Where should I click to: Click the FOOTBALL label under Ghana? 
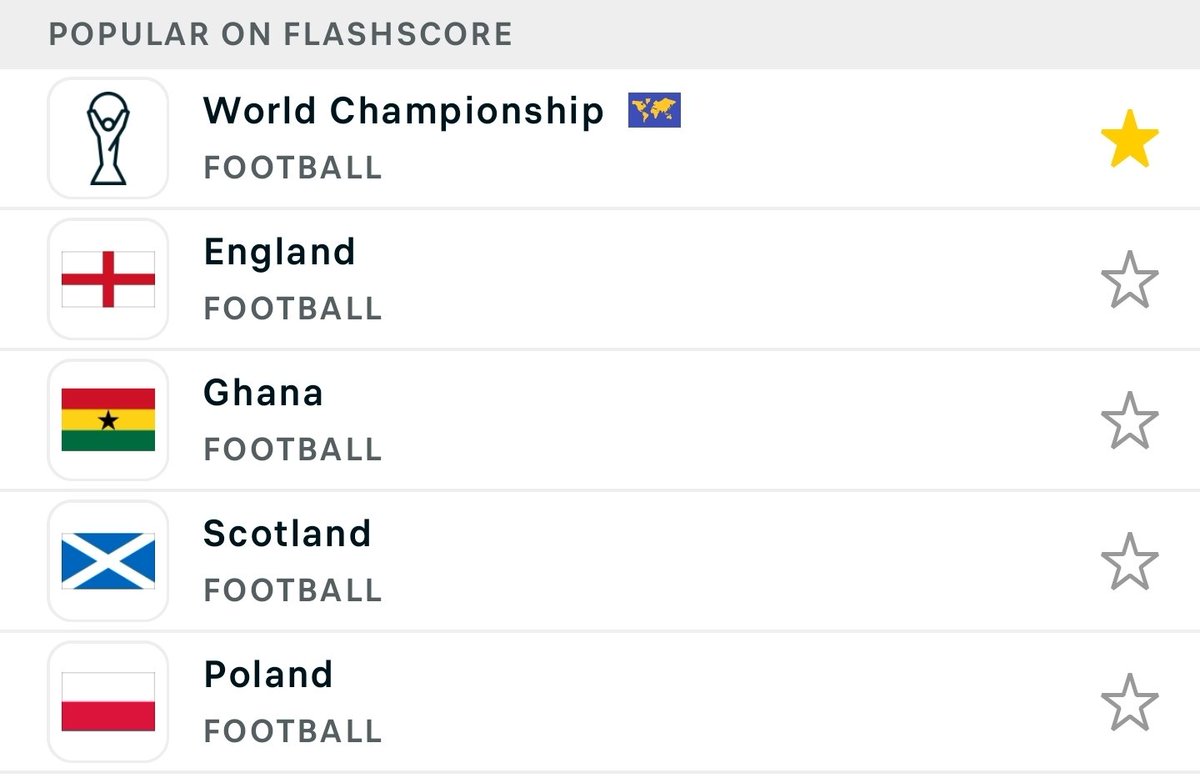click(293, 449)
